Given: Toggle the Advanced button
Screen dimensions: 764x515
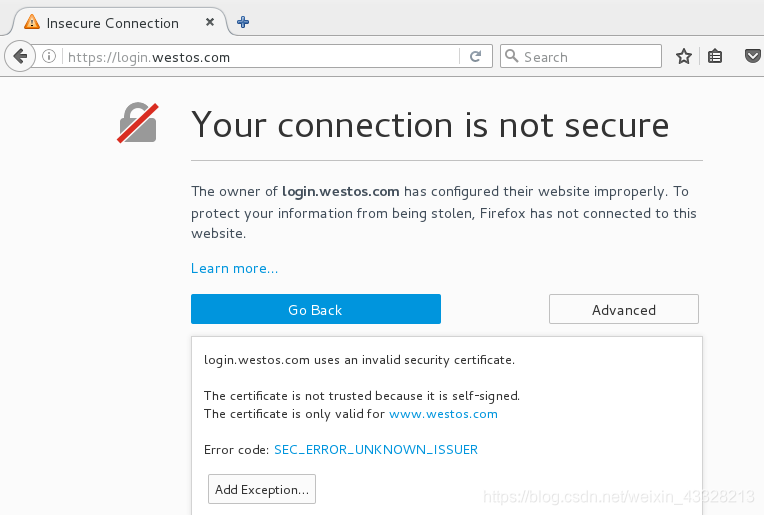Looking at the screenshot, I should click(624, 309).
